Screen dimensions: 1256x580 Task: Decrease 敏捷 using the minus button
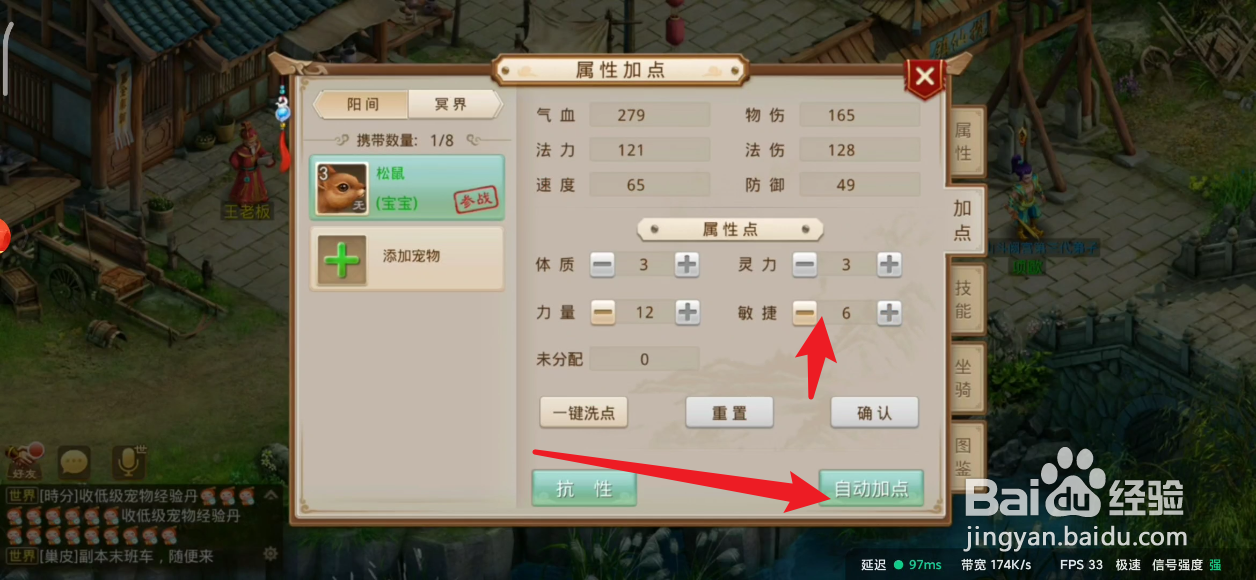tap(805, 312)
